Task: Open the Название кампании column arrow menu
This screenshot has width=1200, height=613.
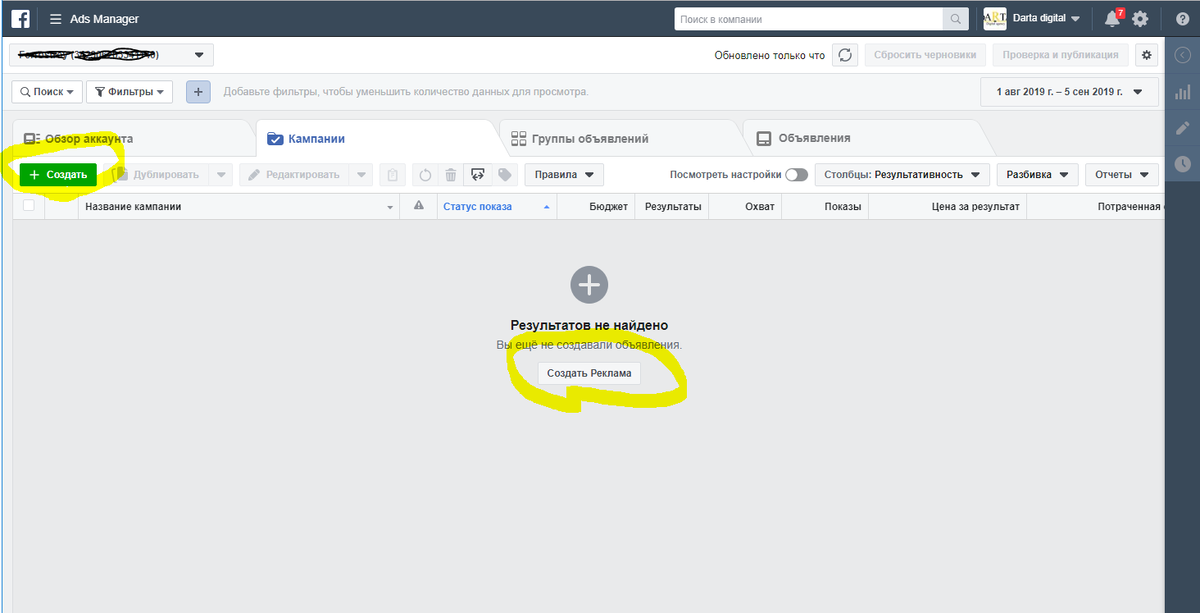Action: (x=390, y=207)
